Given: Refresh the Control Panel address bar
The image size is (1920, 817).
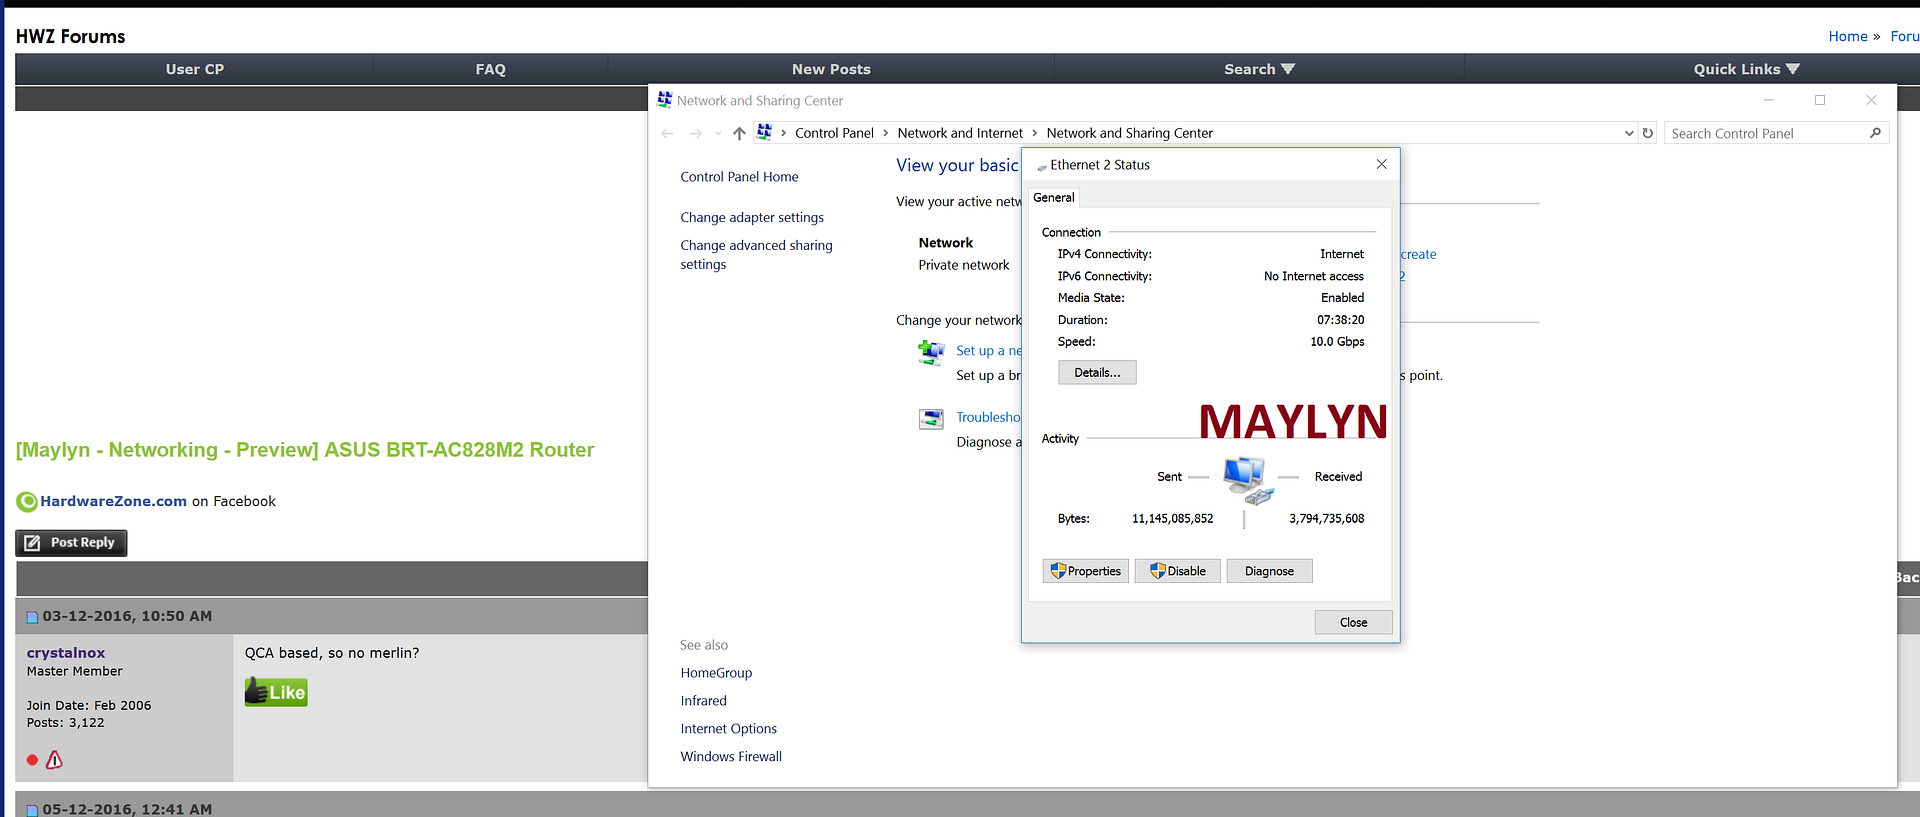Looking at the screenshot, I should (1648, 133).
